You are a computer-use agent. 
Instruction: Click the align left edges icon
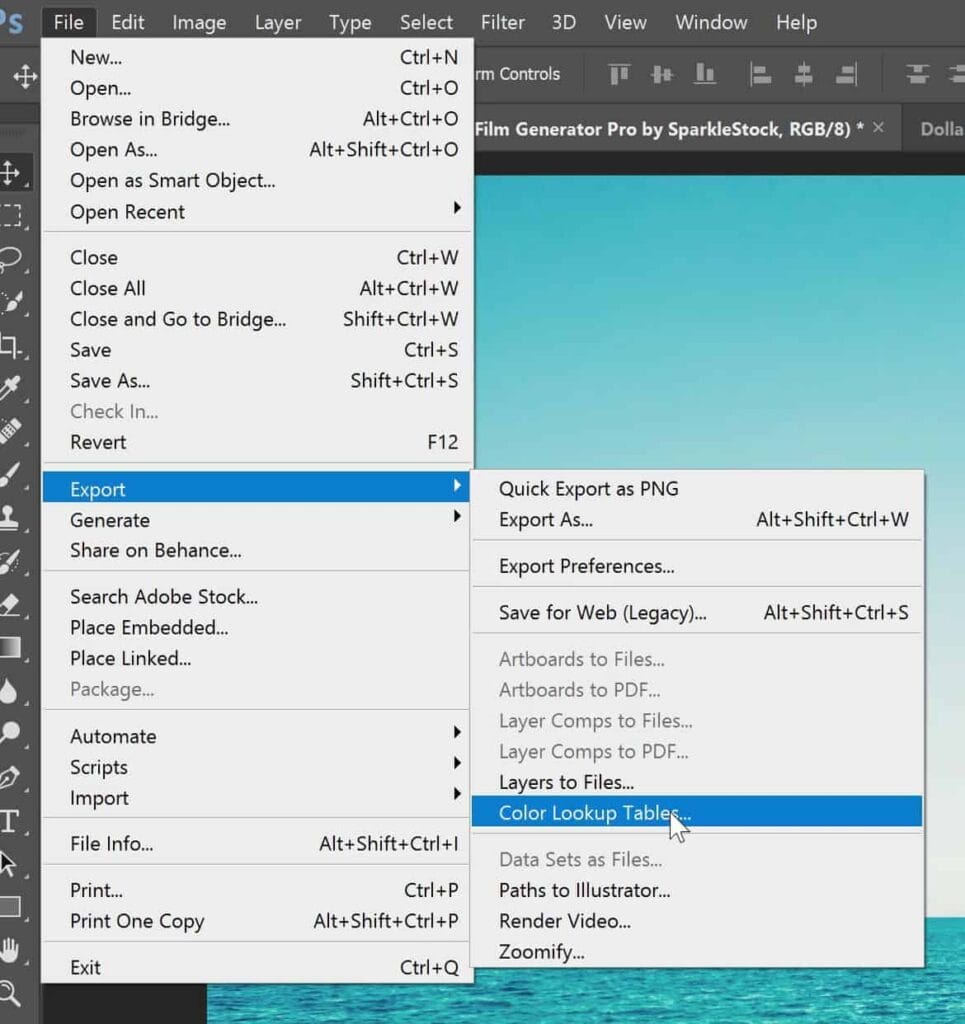pyautogui.click(x=760, y=73)
